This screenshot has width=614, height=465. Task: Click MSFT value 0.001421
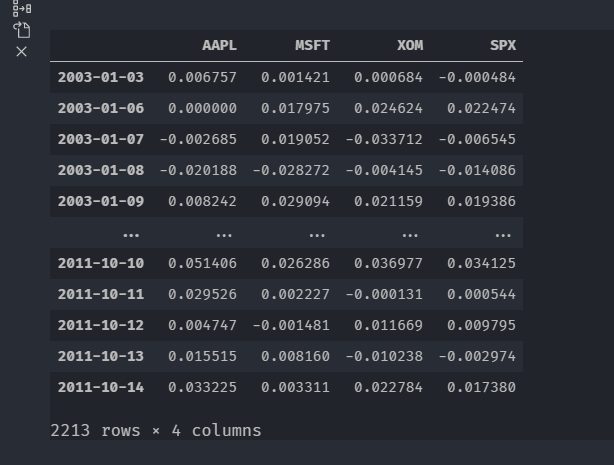(295, 77)
